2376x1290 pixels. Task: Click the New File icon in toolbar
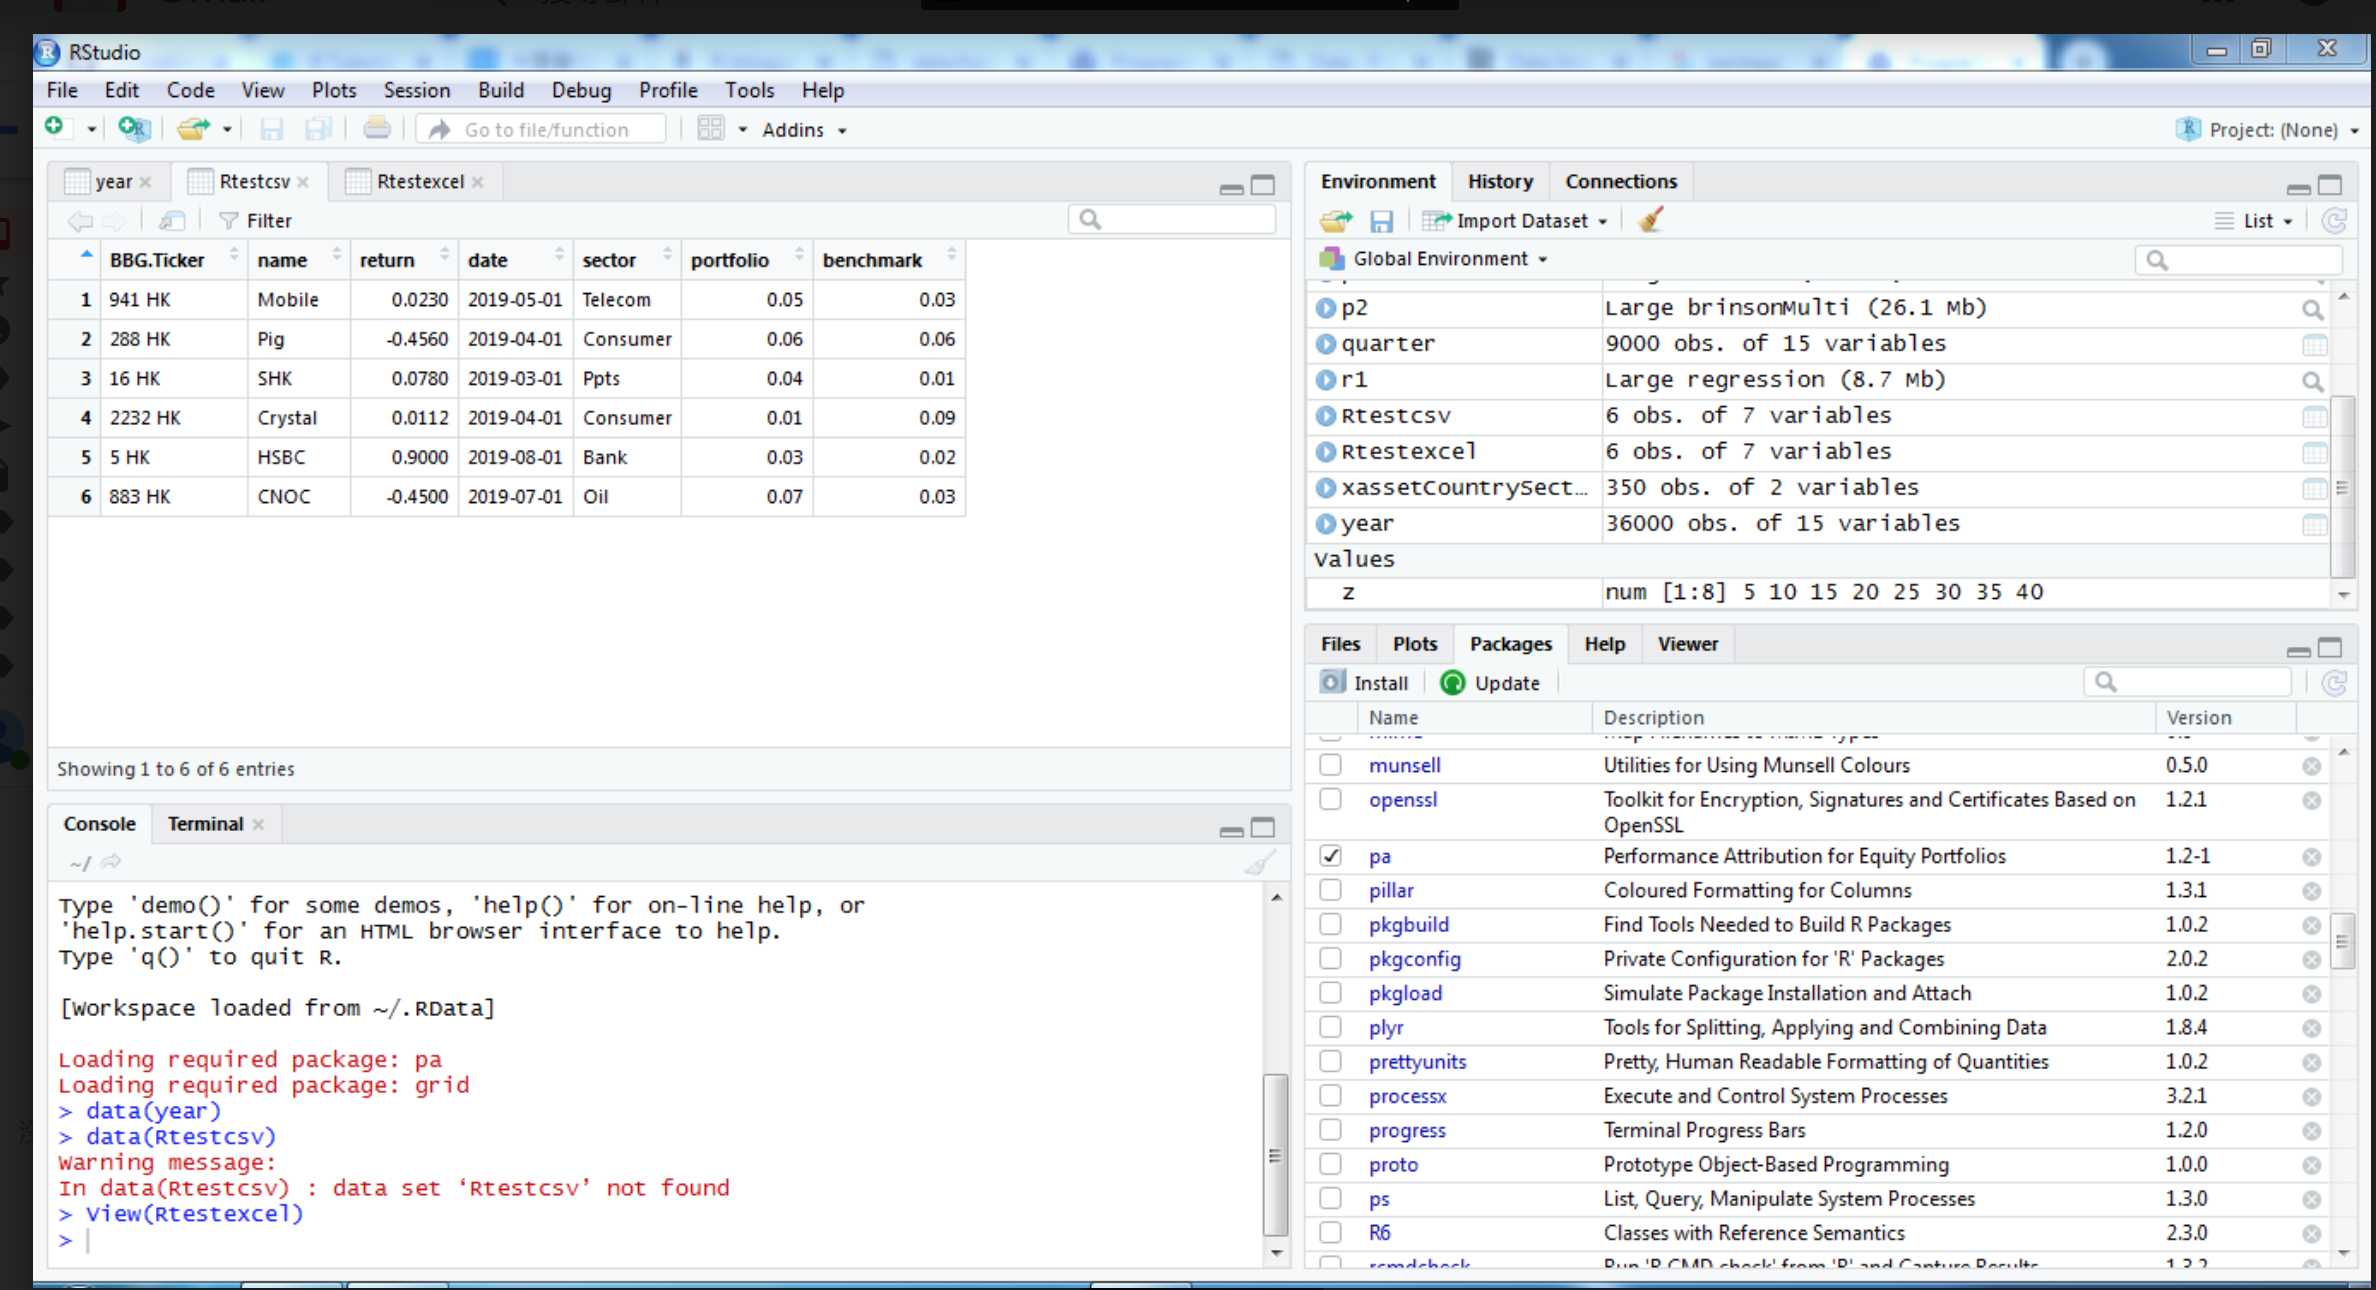[x=55, y=128]
